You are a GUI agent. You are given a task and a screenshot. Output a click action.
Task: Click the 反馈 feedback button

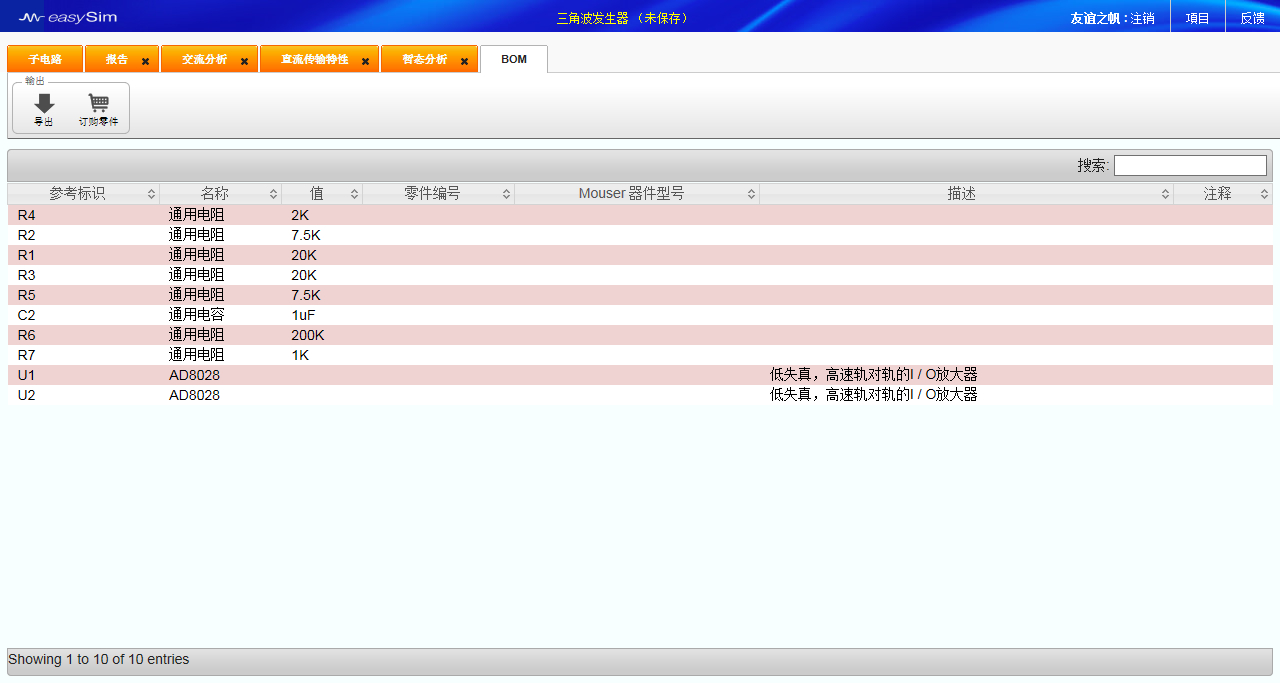point(1252,17)
